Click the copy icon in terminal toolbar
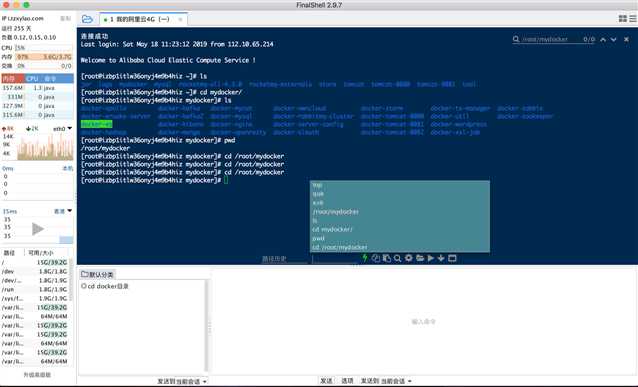The width and height of the screenshot is (638, 387). click(376, 258)
